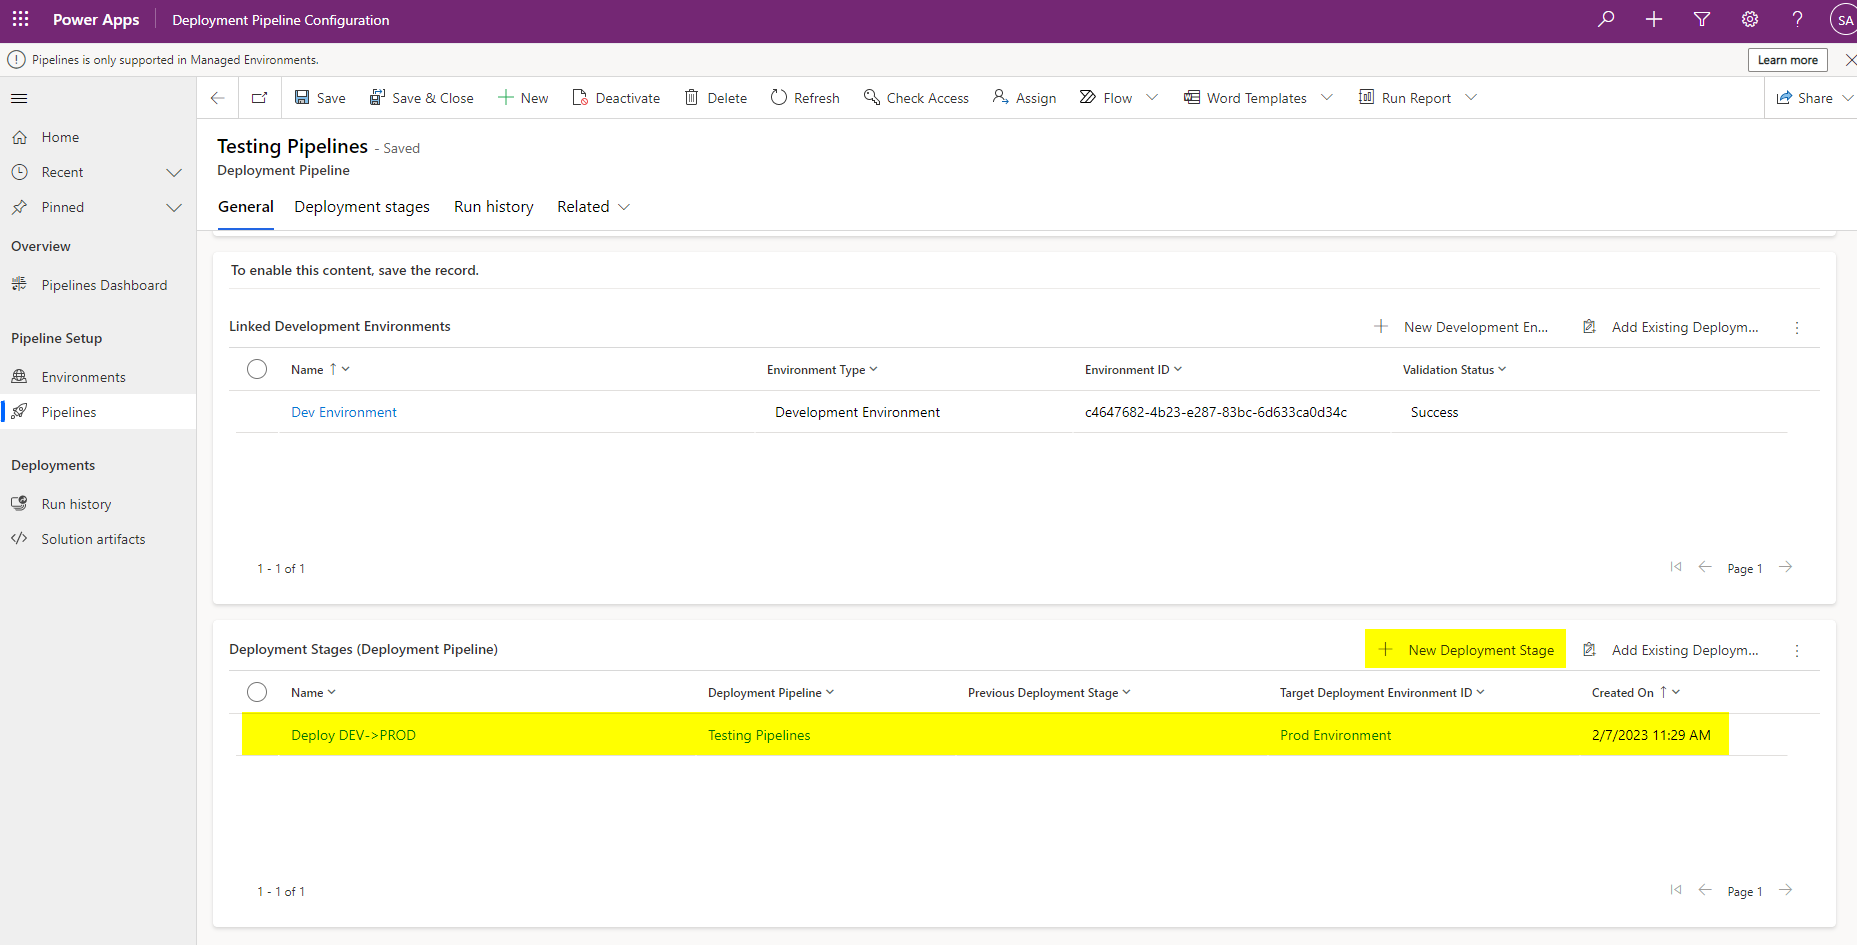1857x945 pixels.
Task: Open Testing Pipelines link in stages grid
Action: click(x=759, y=735)
